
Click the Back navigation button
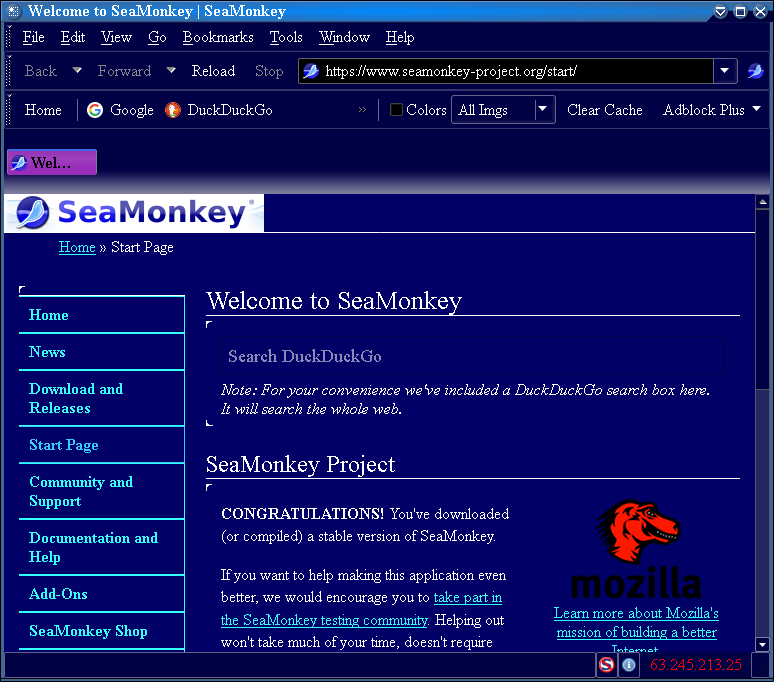point(41,71)
